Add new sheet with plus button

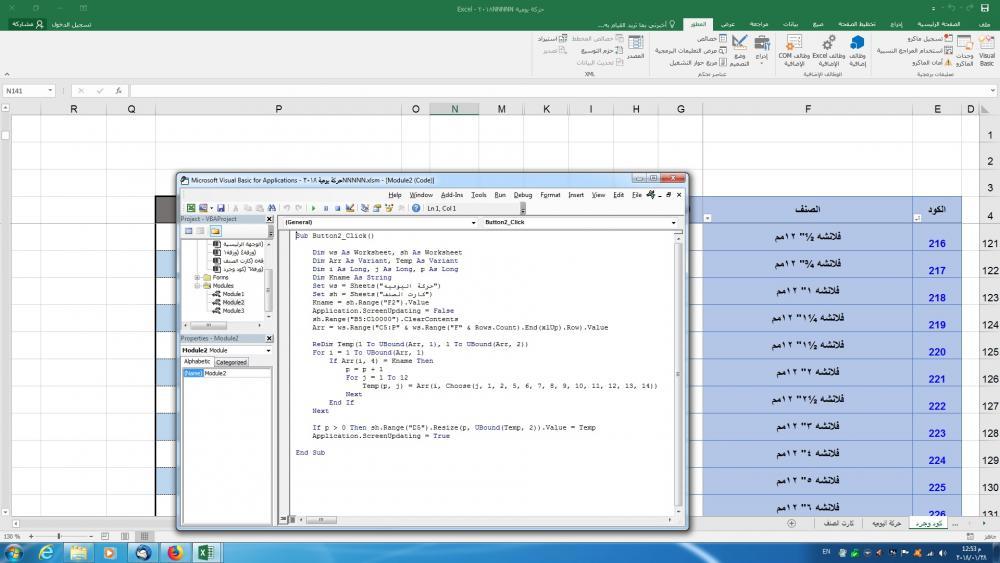click(791, 523)
